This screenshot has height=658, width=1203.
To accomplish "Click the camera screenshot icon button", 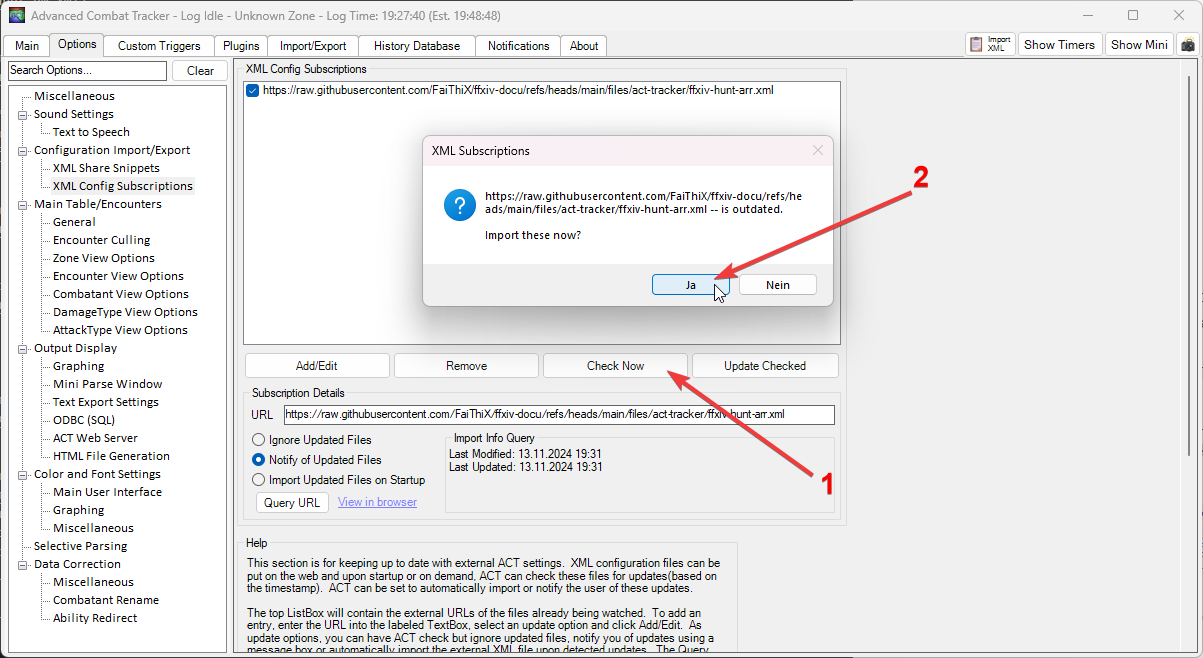I will coord(1187,44).
